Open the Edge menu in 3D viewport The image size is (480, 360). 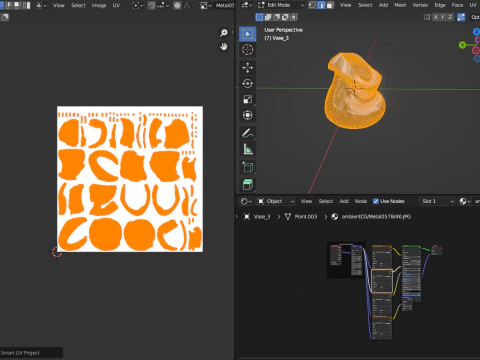pos(440,5)
